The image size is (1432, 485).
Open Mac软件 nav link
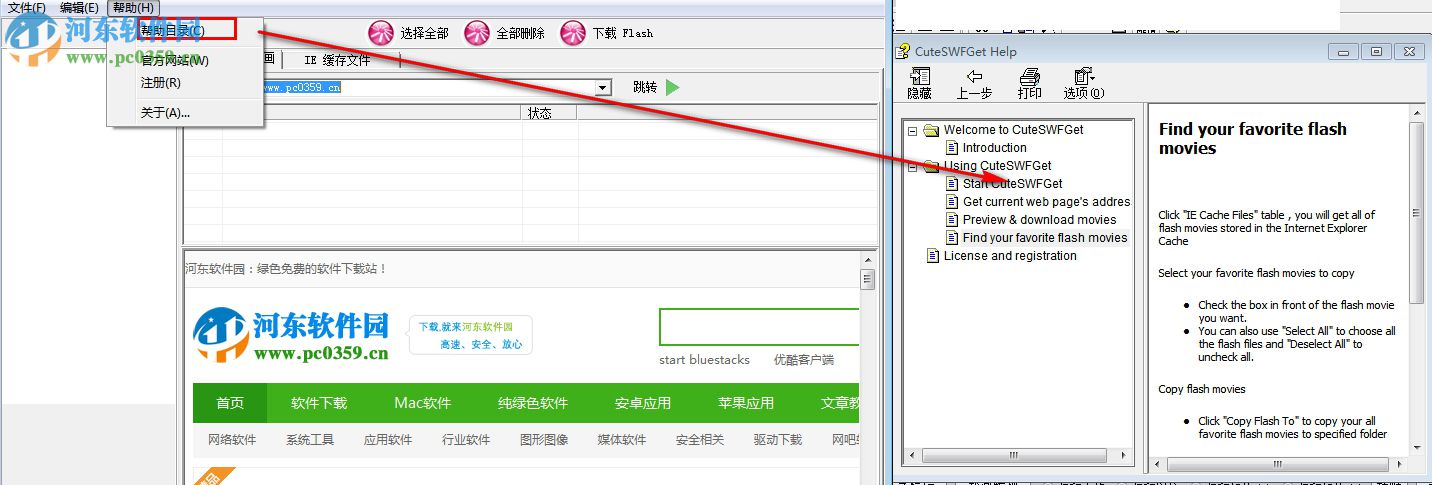(x=423, y=403)
